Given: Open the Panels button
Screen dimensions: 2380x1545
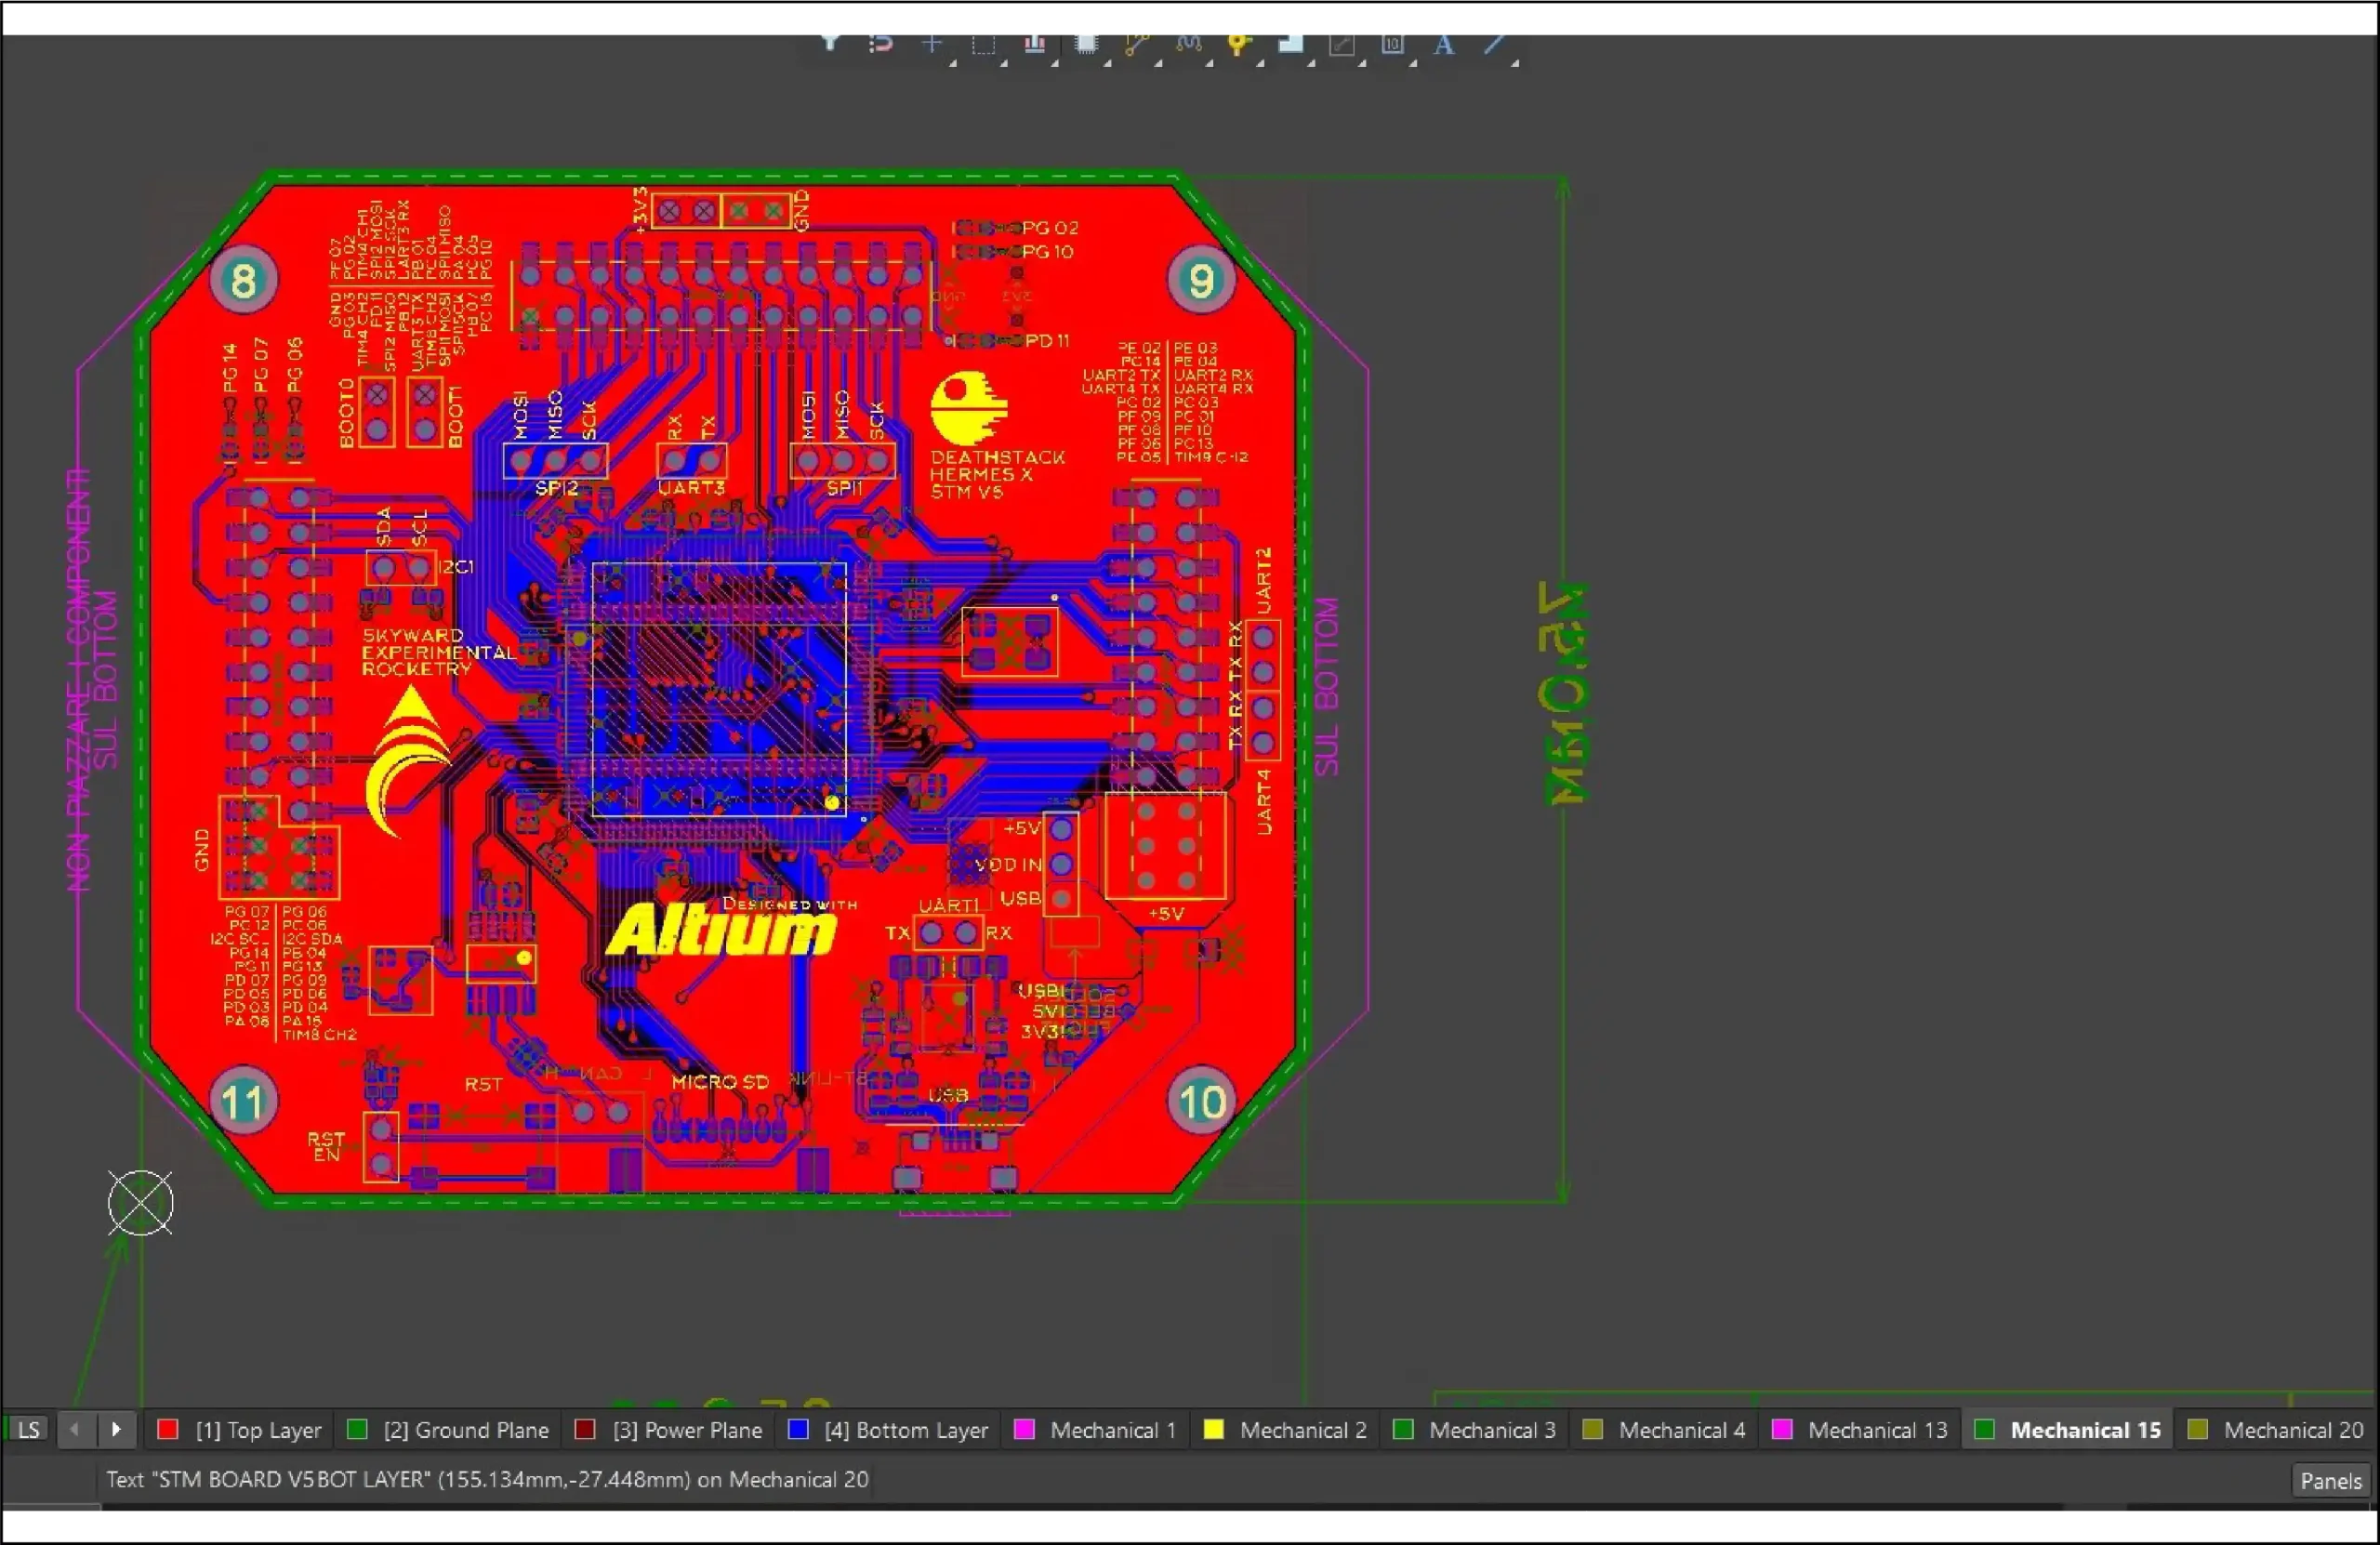Looking at the screenshot, I should [2330, 1481].
